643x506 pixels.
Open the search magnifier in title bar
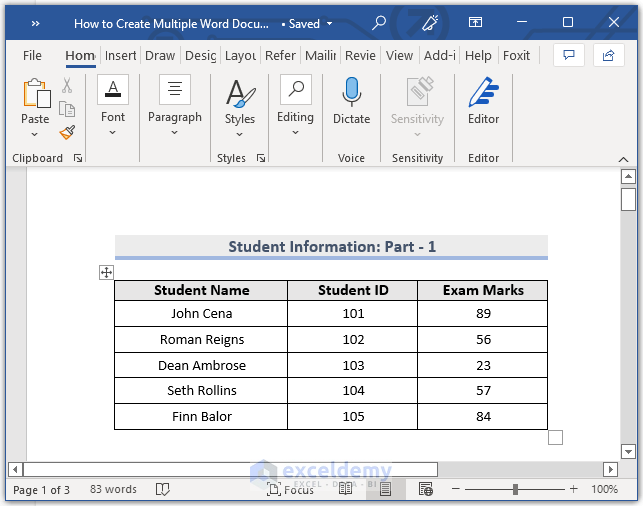379,22
